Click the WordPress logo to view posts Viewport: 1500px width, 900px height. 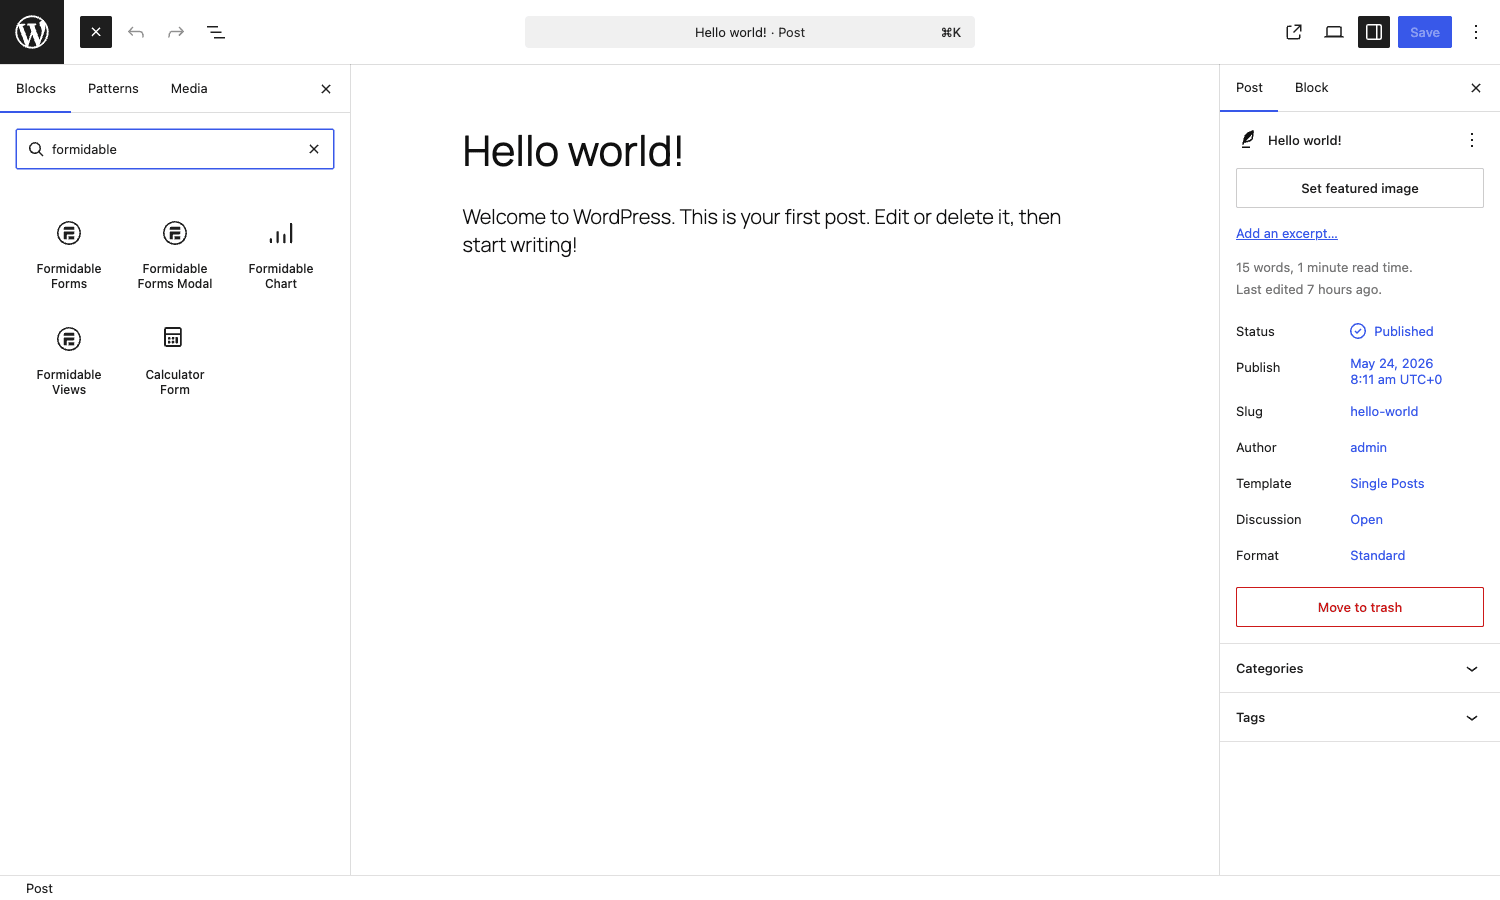[32, 32]
